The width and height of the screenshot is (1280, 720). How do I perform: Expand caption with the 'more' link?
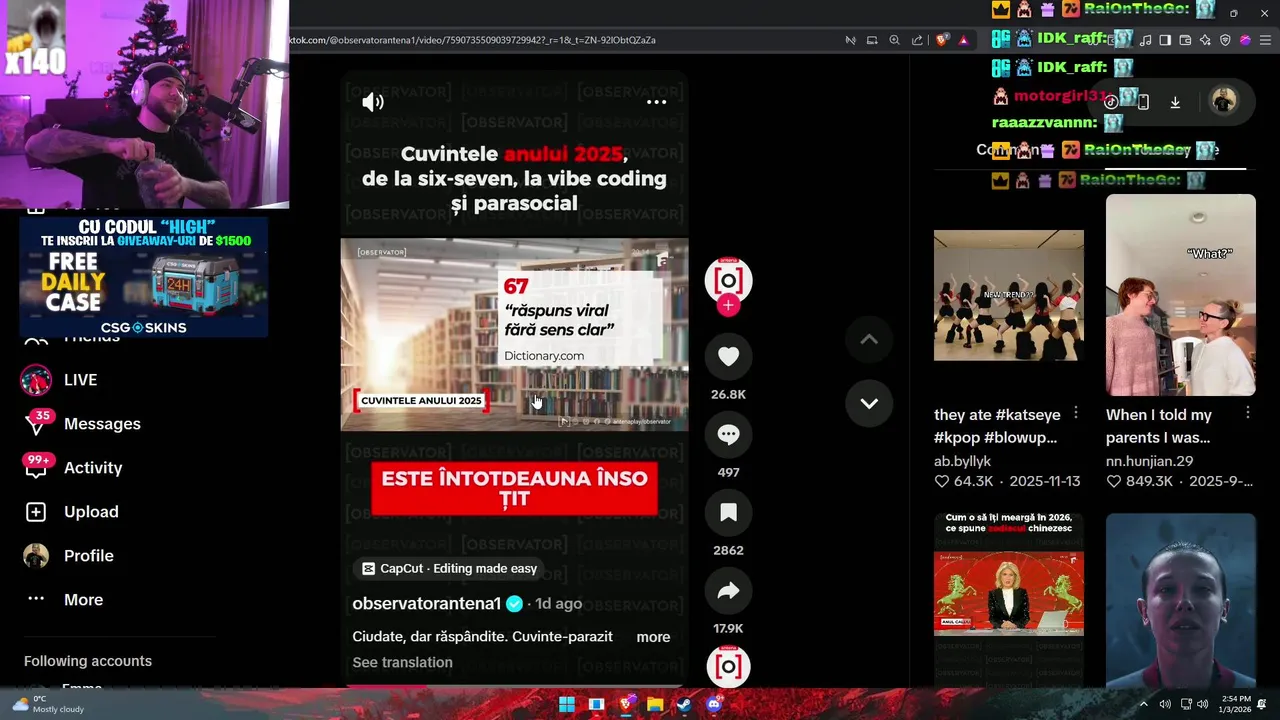(x=653, y=637)
